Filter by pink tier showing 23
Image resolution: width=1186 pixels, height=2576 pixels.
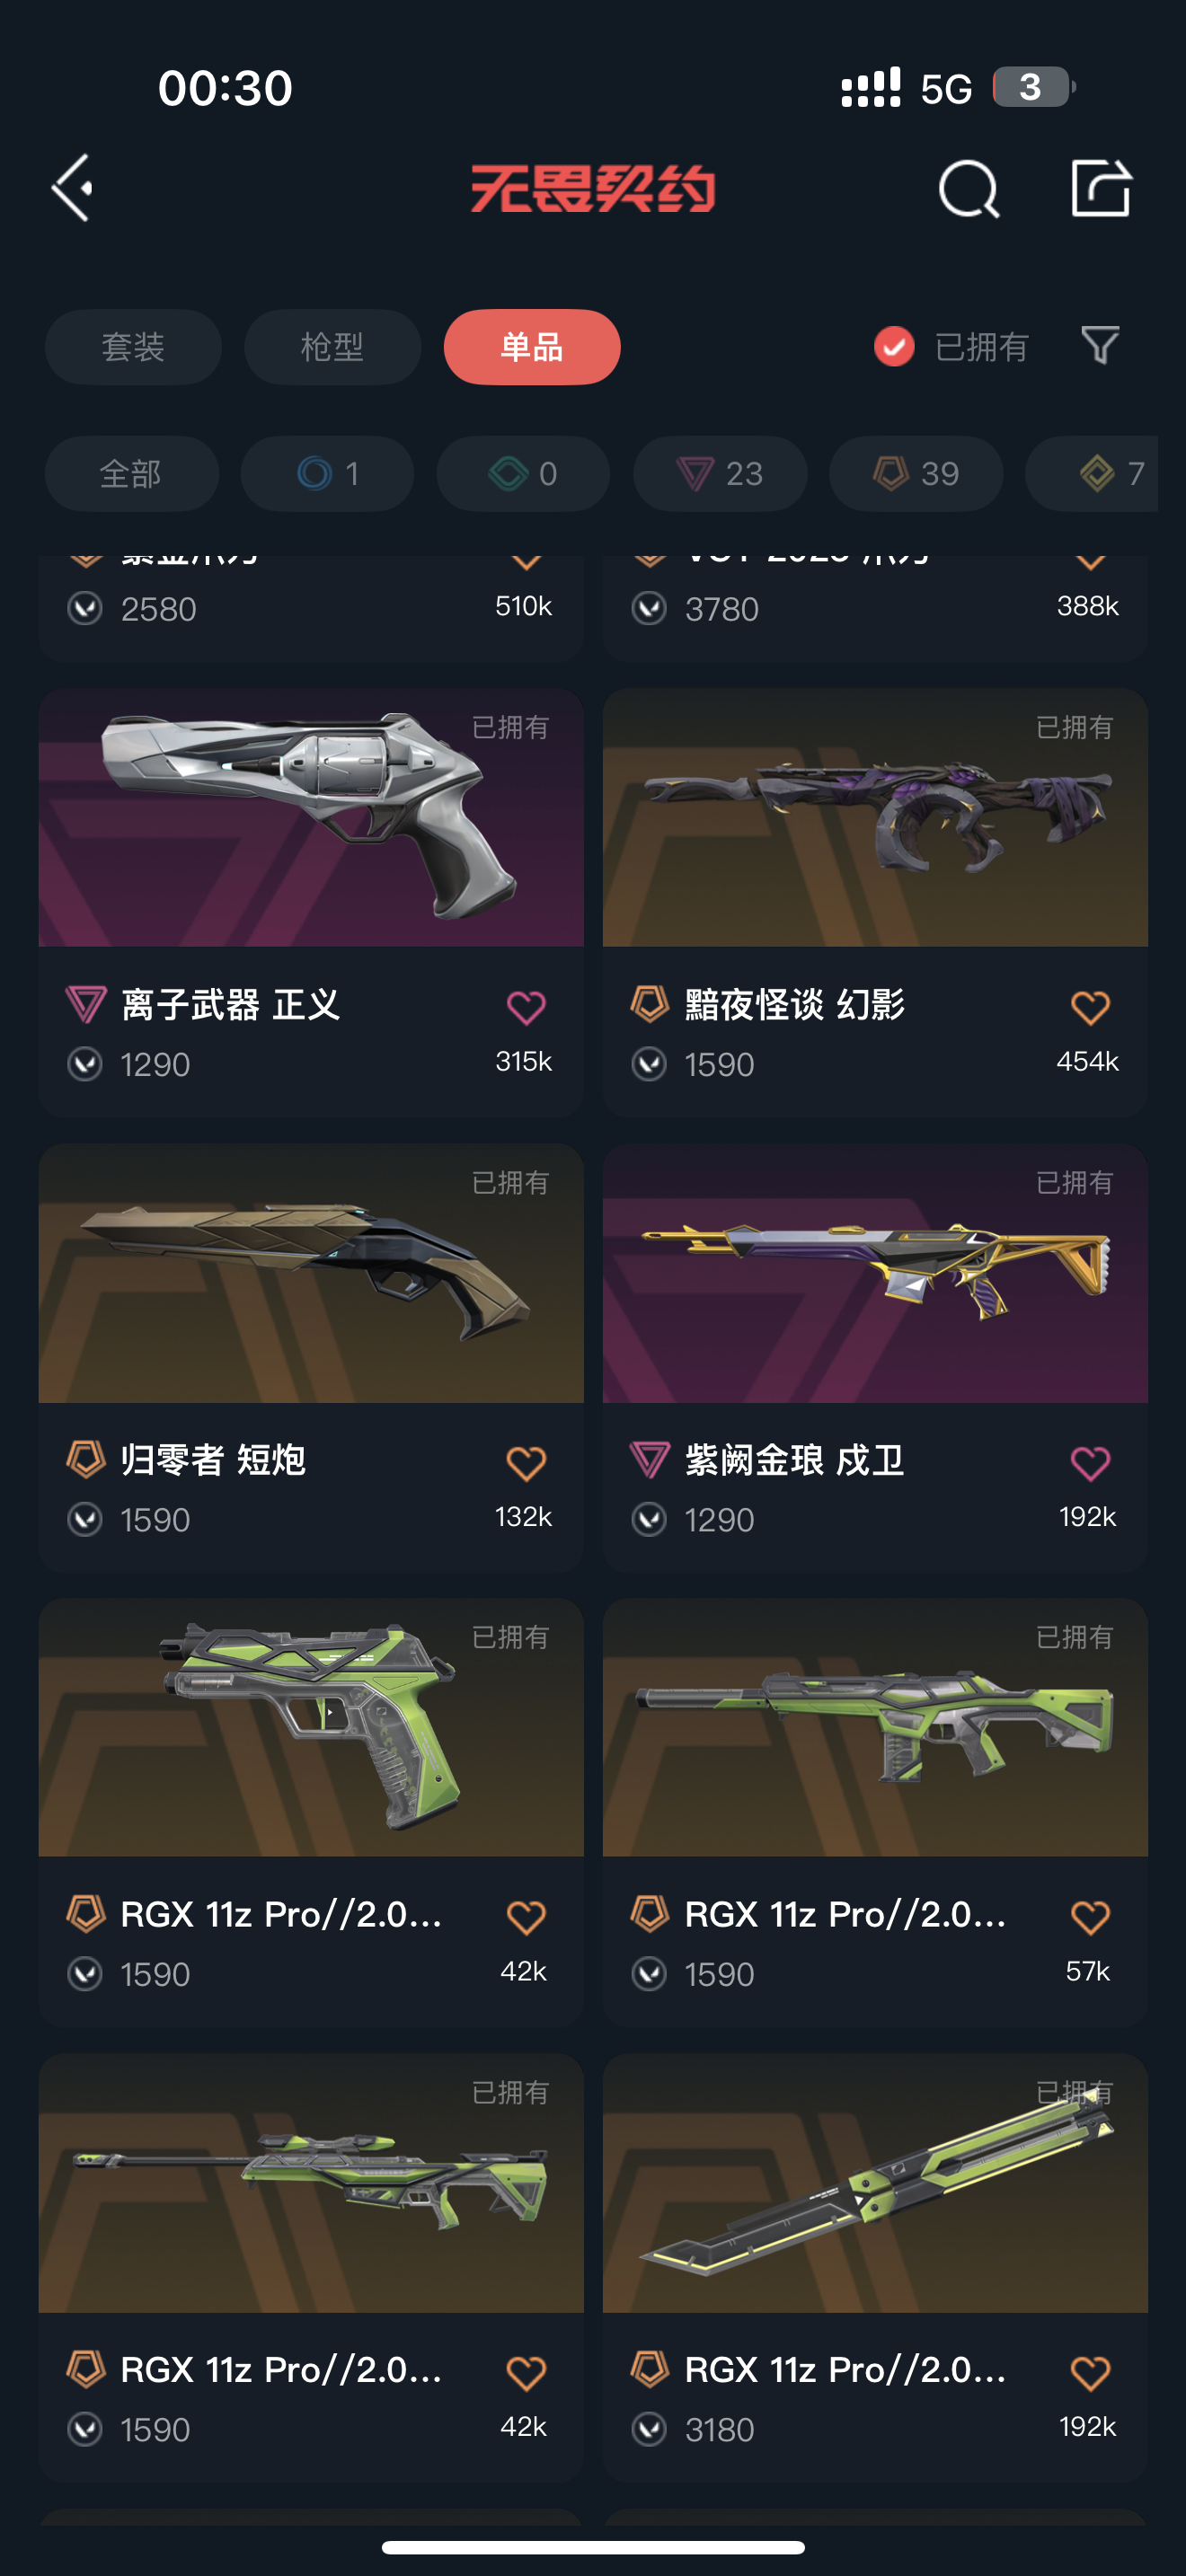720,473
